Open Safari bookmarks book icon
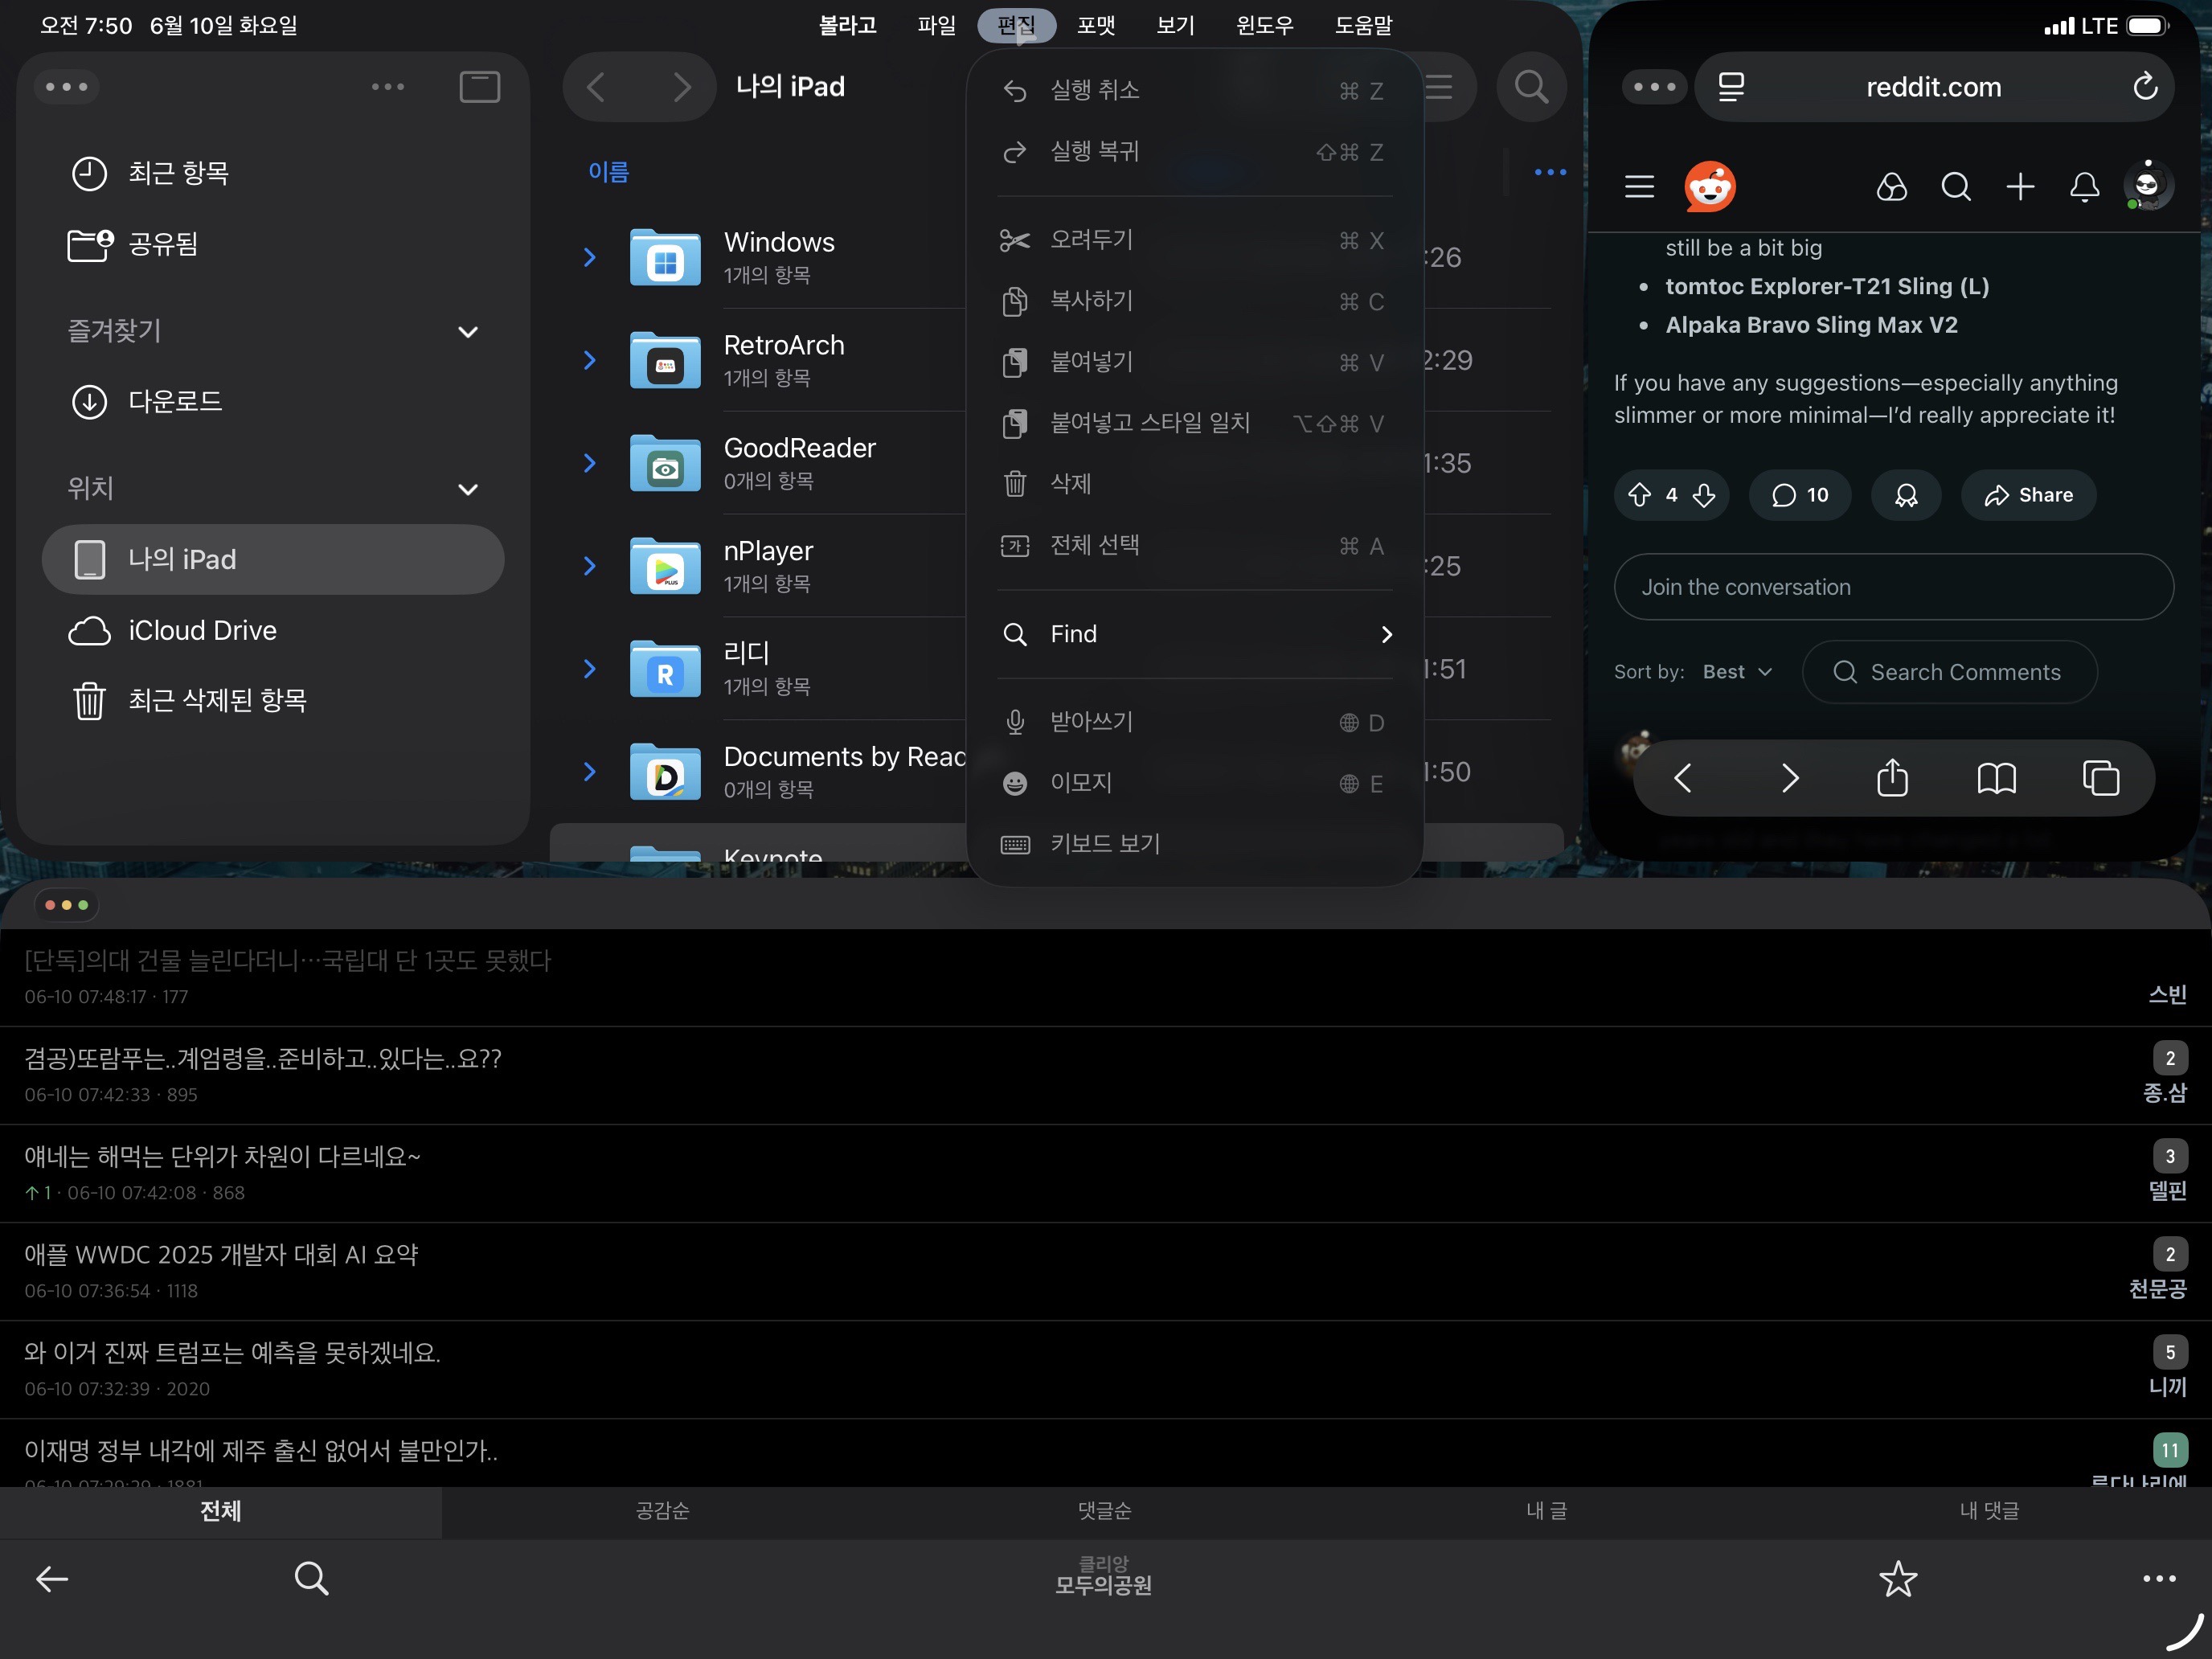Screen dimensions: 2212x1659 [x=1996, y=778]
